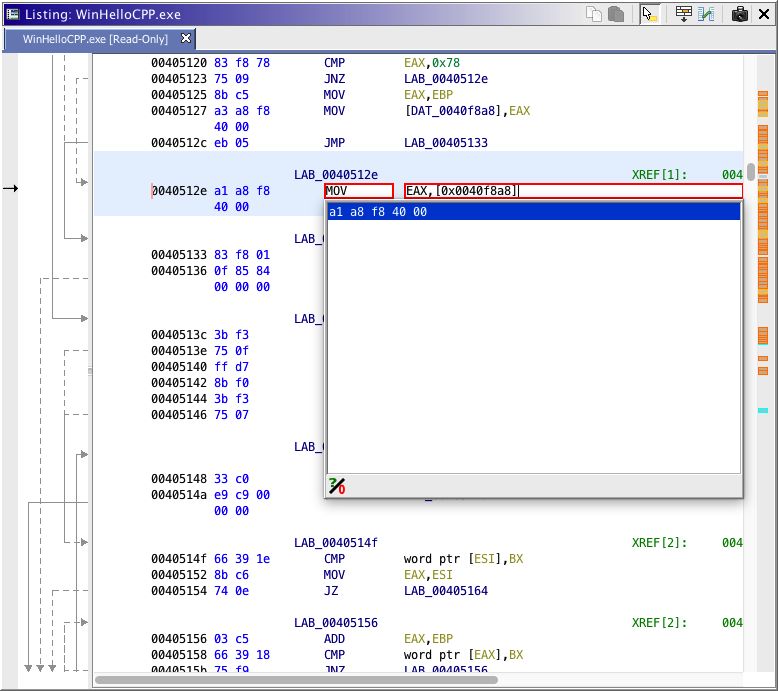
Task: Click the LAB_00405133 operand of the JMP
Action: [446, 143]
